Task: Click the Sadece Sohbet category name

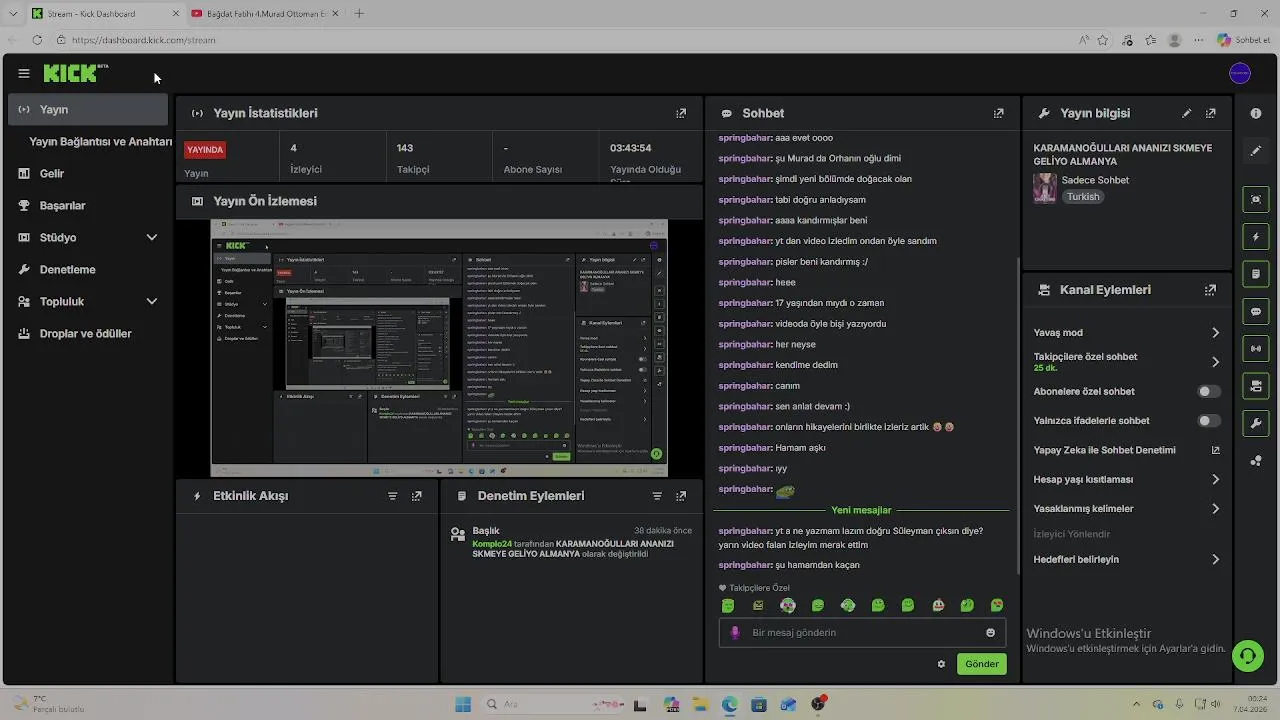Action: (x=1095, y=181)
